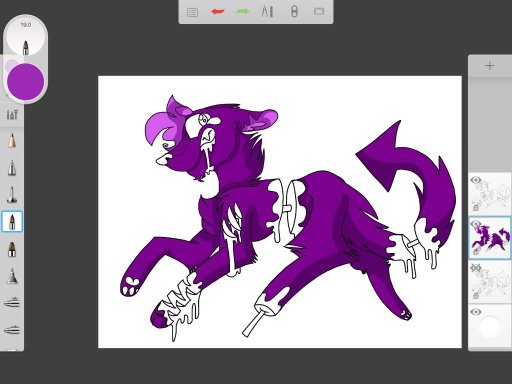The width and height of the screenshot is (512, 384).
Task: Show the hidden sketch layer with the crossed eye
Action: tap(476, 268)
